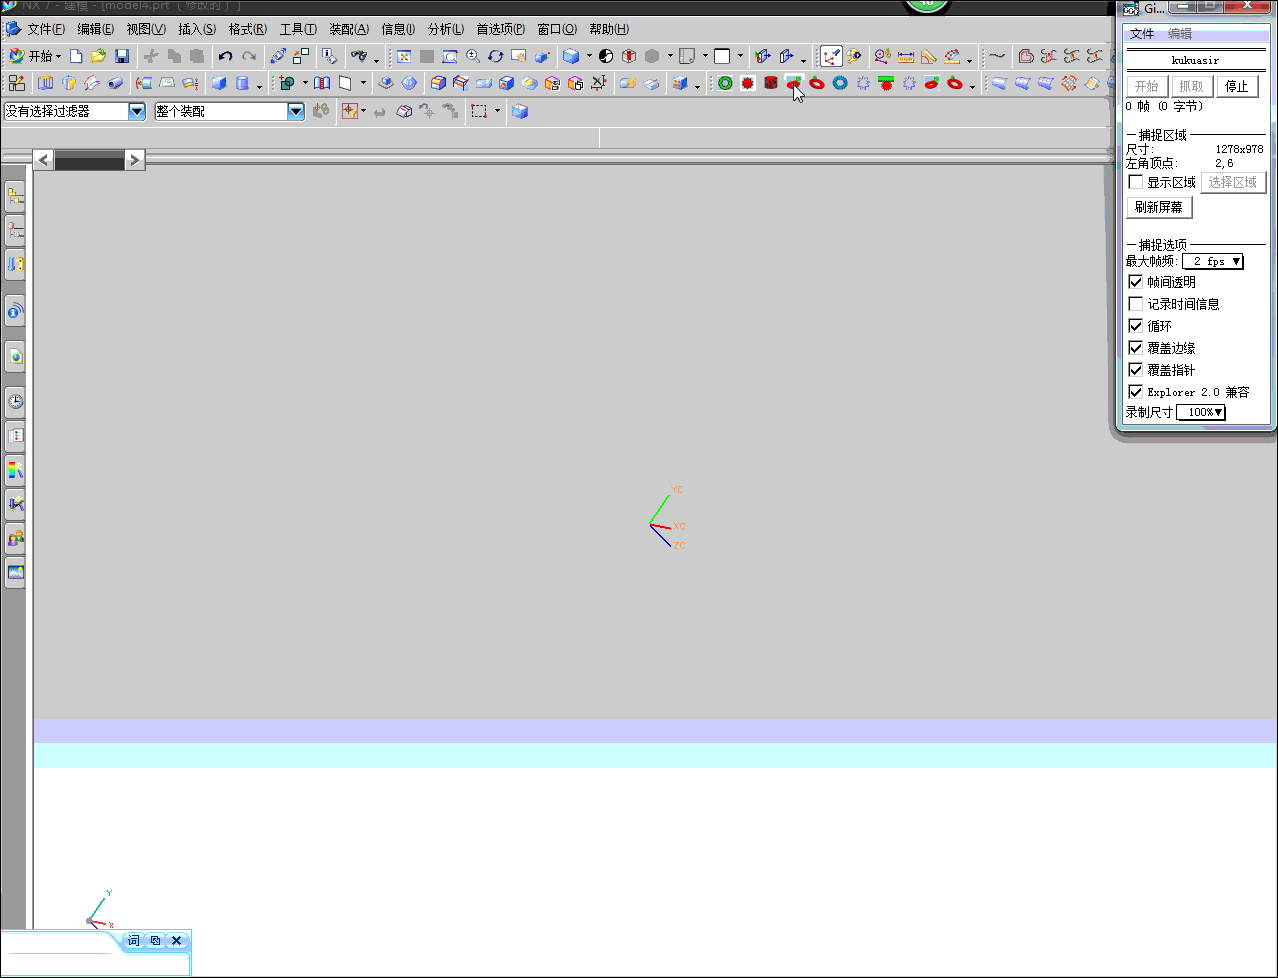Toggle the 覆盖边缘 checkbox
Image resolution: width=1278 pixels, height=978 pixels.
(1136, 348)
